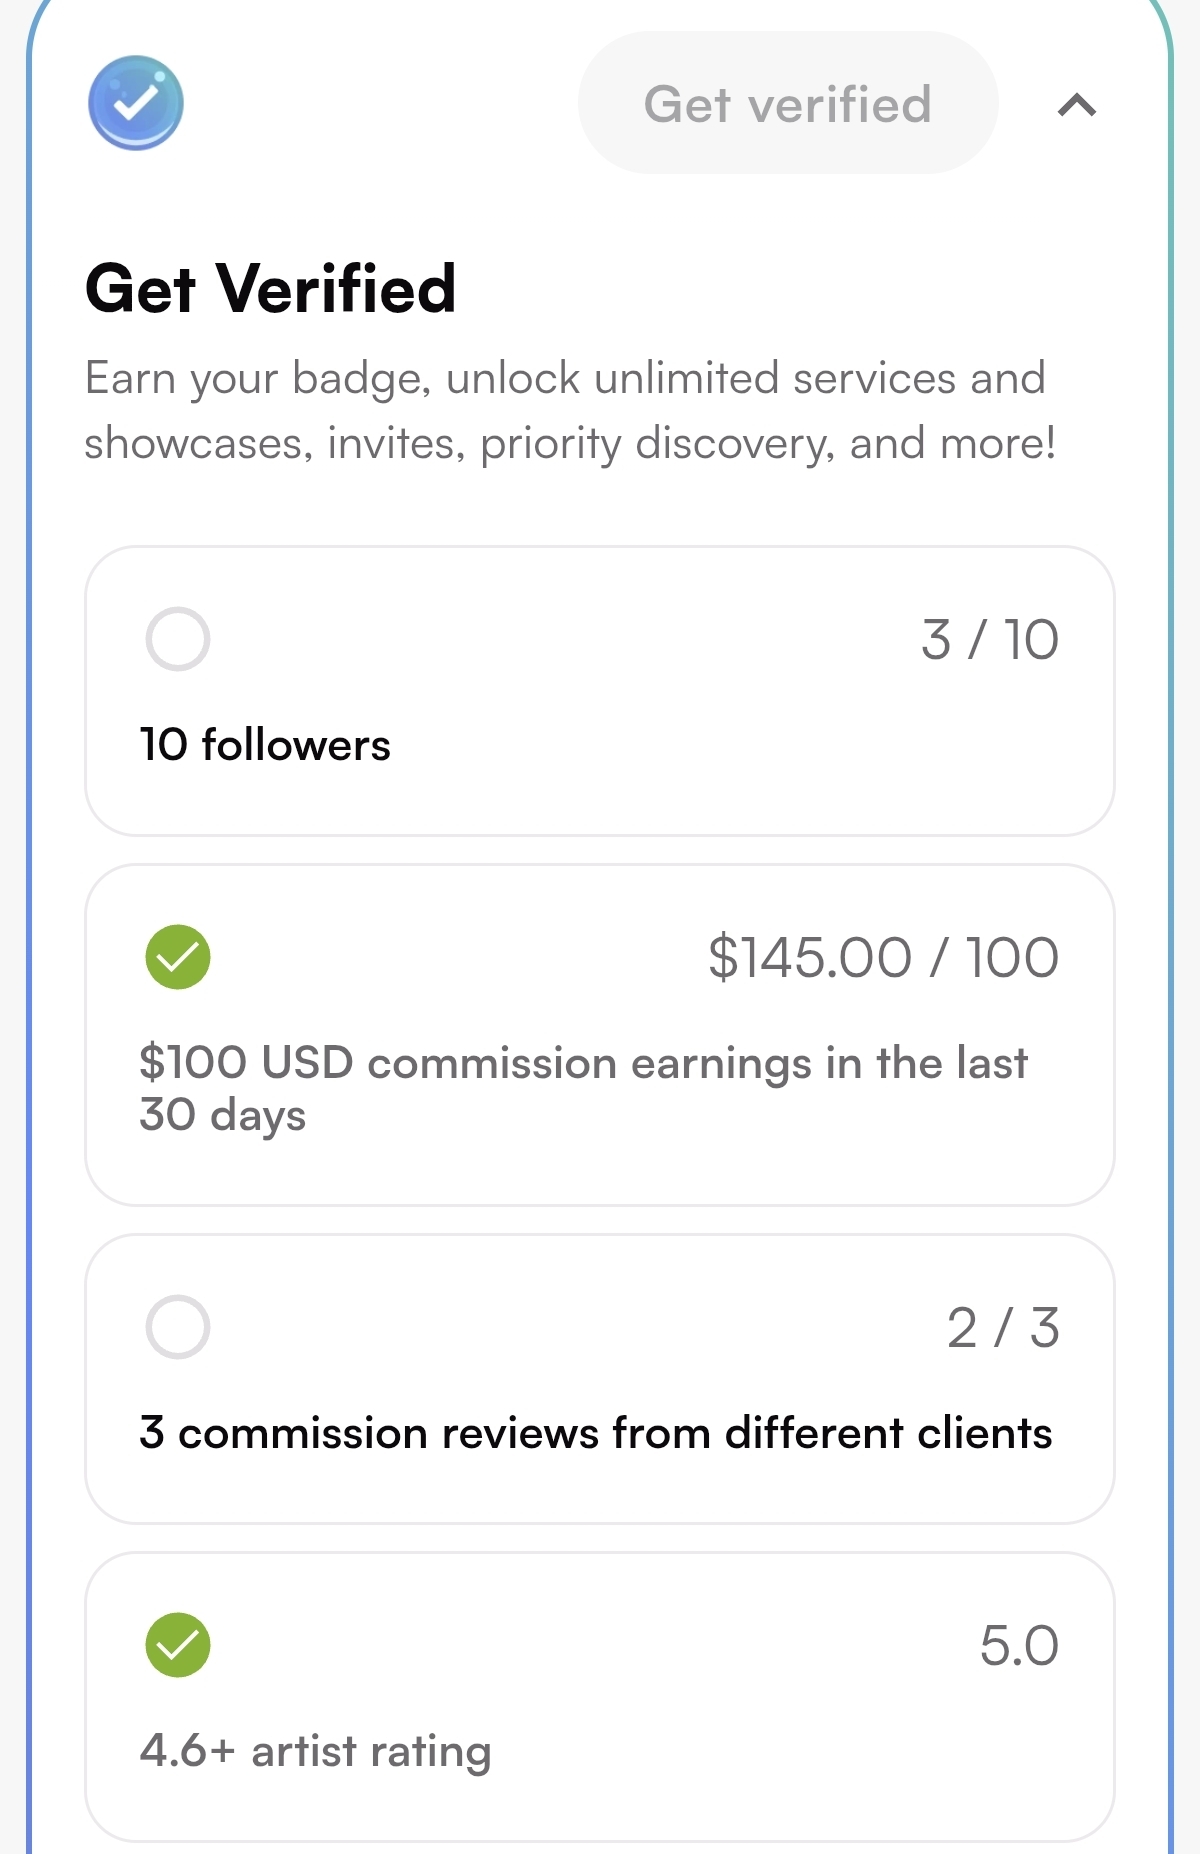This screenshot has height=1854, width=1200.
Task: Click the 2 / 3 reviews progress
Action: [x=1003, y=1328]
